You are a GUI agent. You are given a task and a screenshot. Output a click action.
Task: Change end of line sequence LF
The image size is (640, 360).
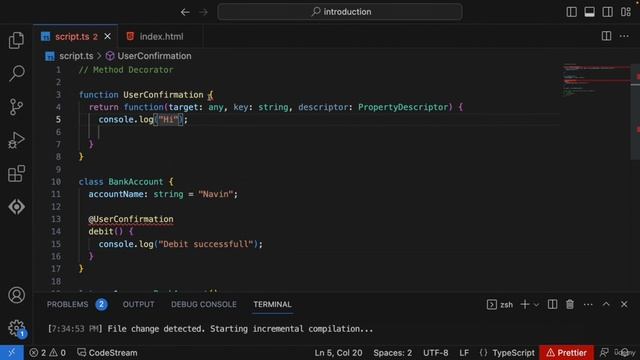pos(464,353)
